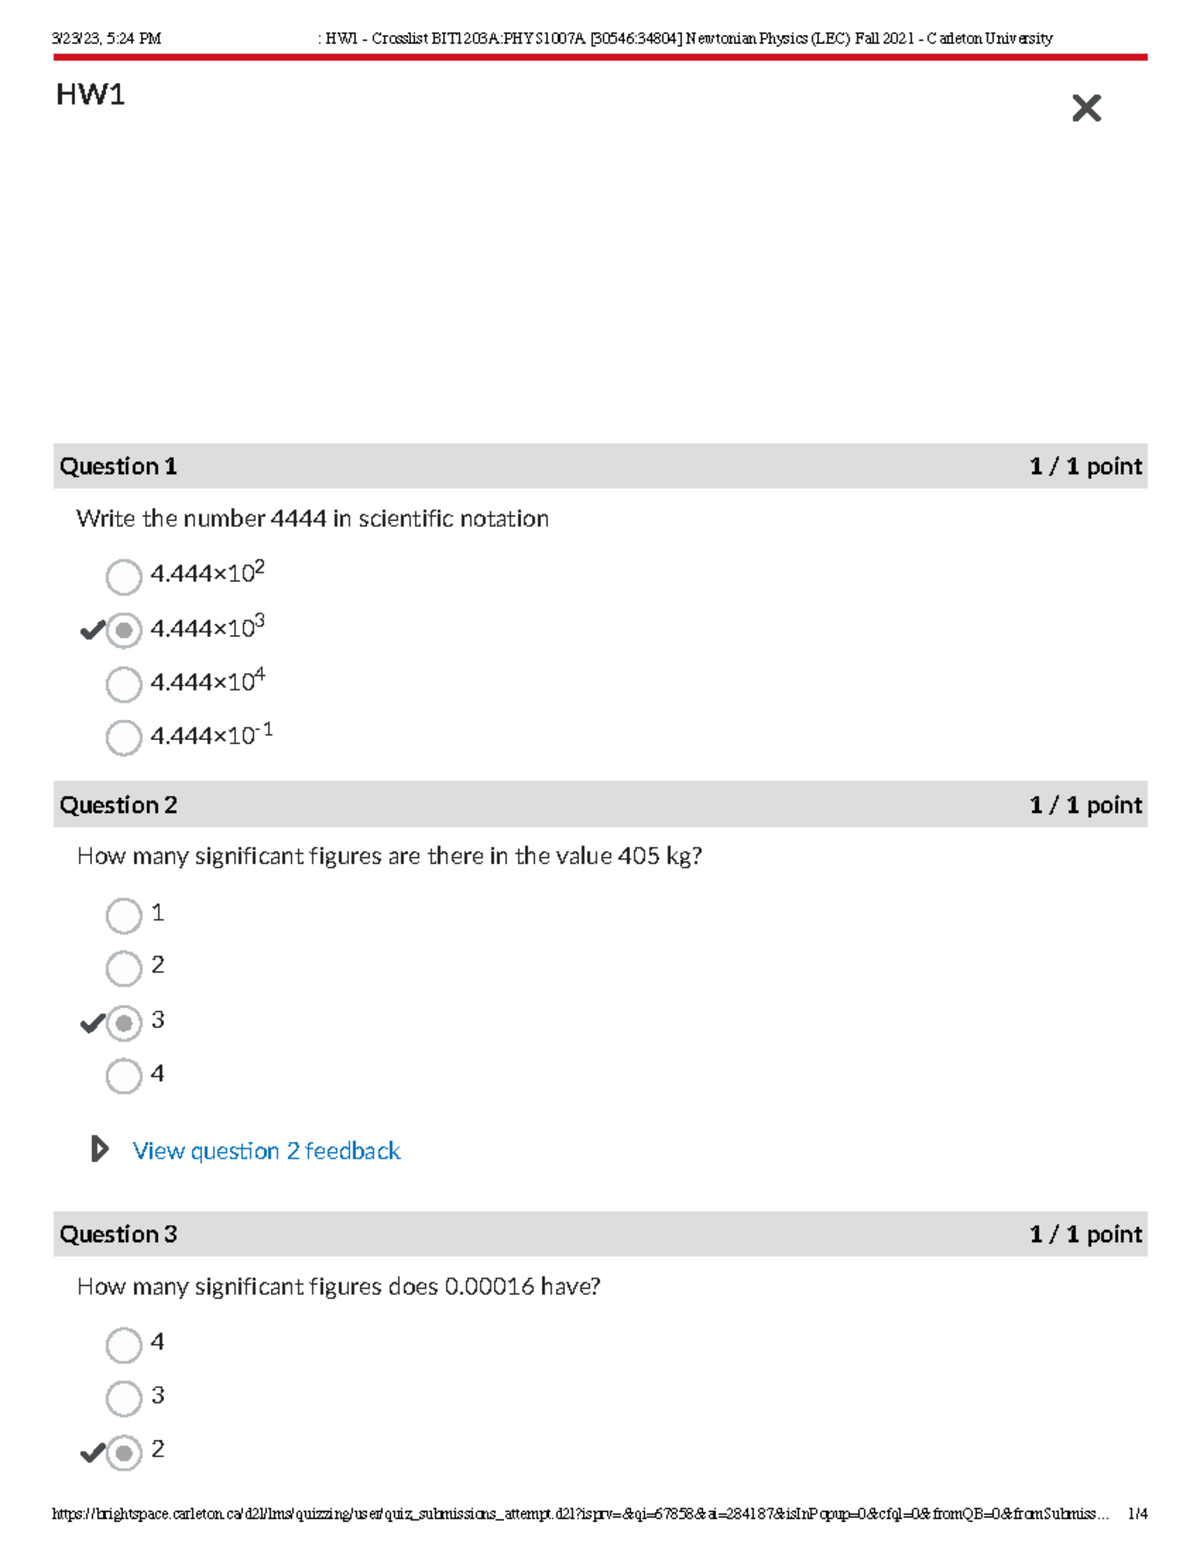The image size is (1200, 1553).
Task: Select answer 4 in Question 3
Action: [x=123, y=1346]
